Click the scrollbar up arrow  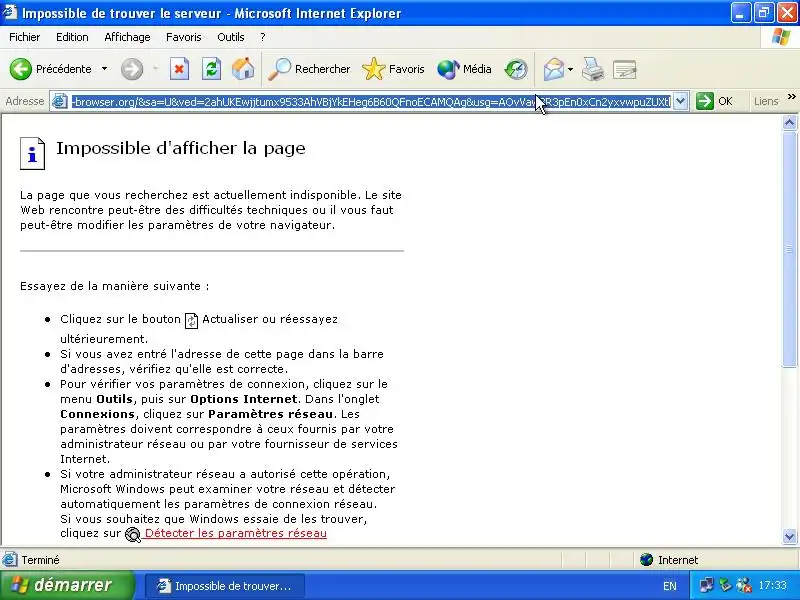click(x=789, y=122)
